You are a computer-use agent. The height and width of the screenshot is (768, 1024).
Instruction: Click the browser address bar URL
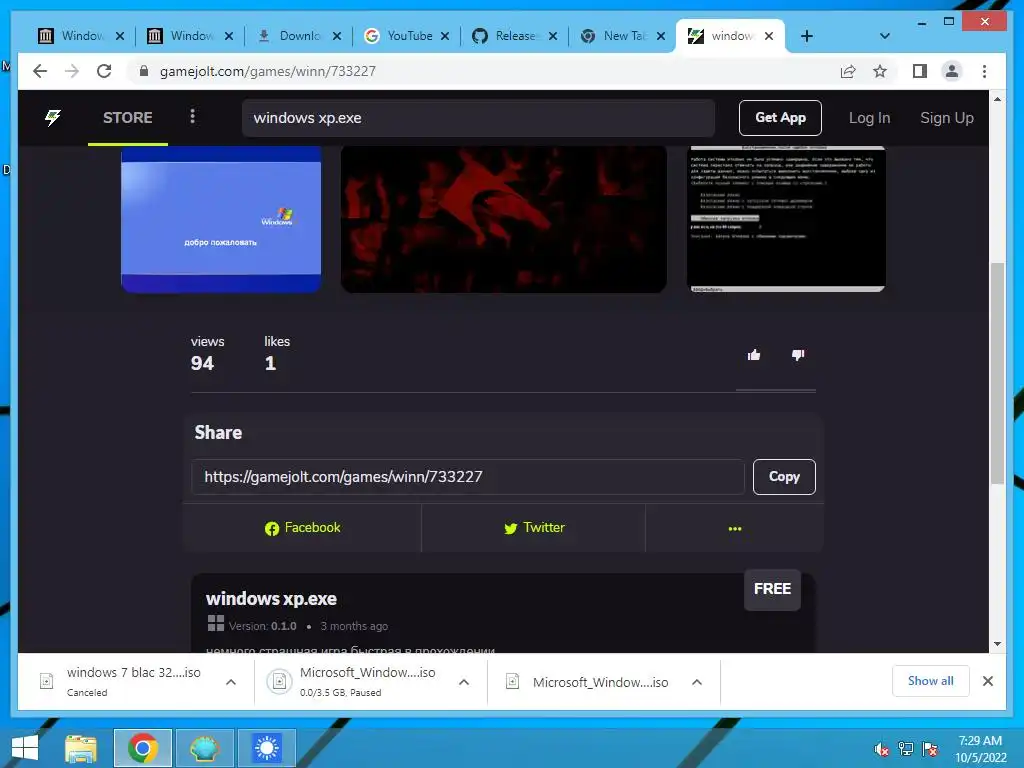point(268,71)
